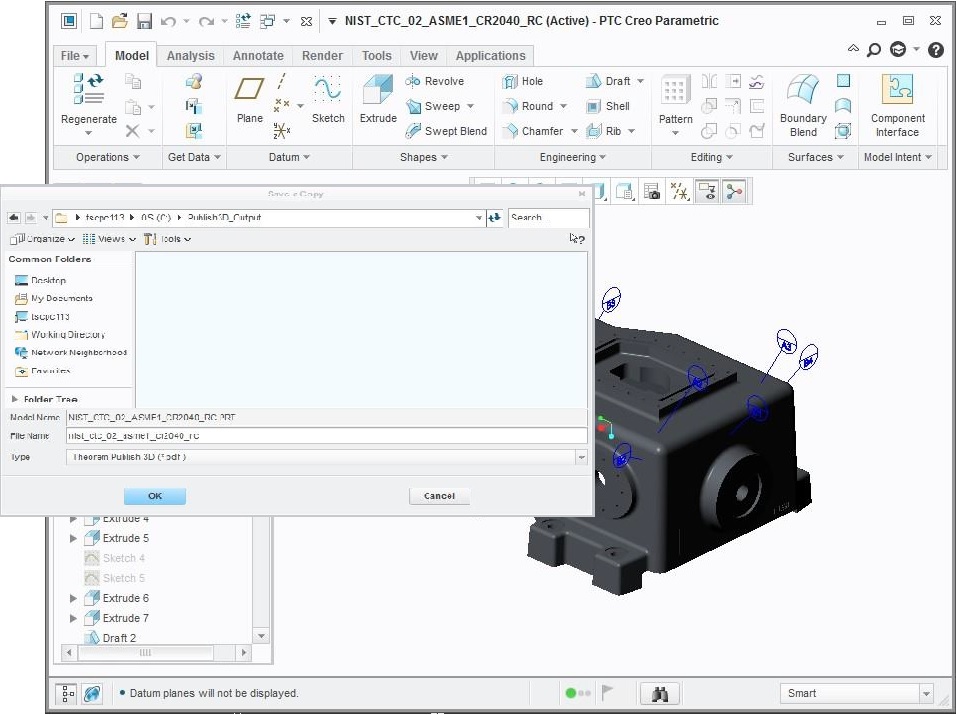Click the File Name input field
Image resolution: width=956 pixels, height=715 pixels.
pos(326,436)
